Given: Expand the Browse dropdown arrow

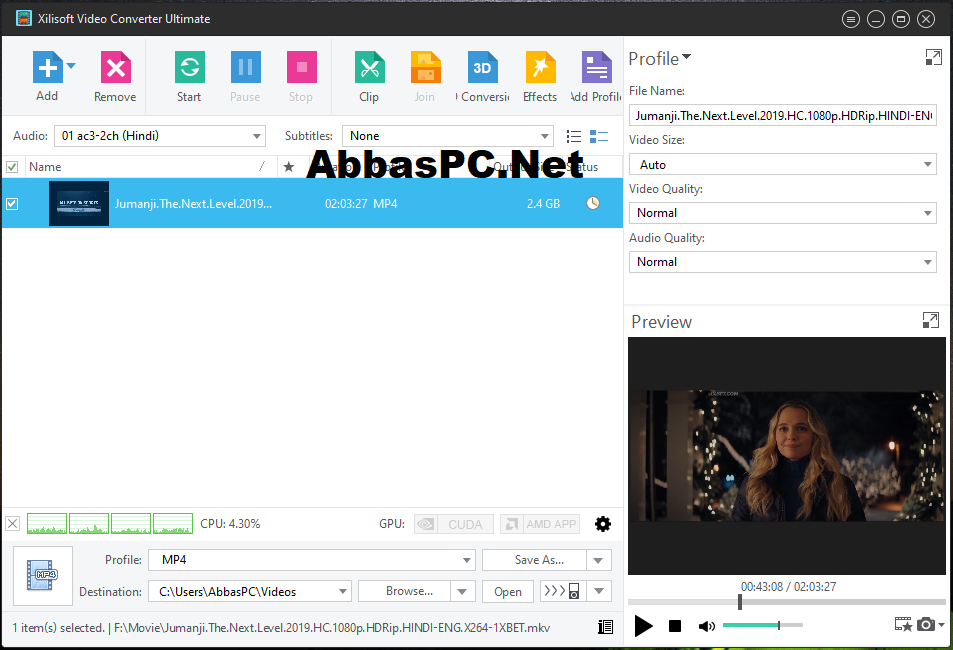Looking at the screenshot, I should pos(463,591).
